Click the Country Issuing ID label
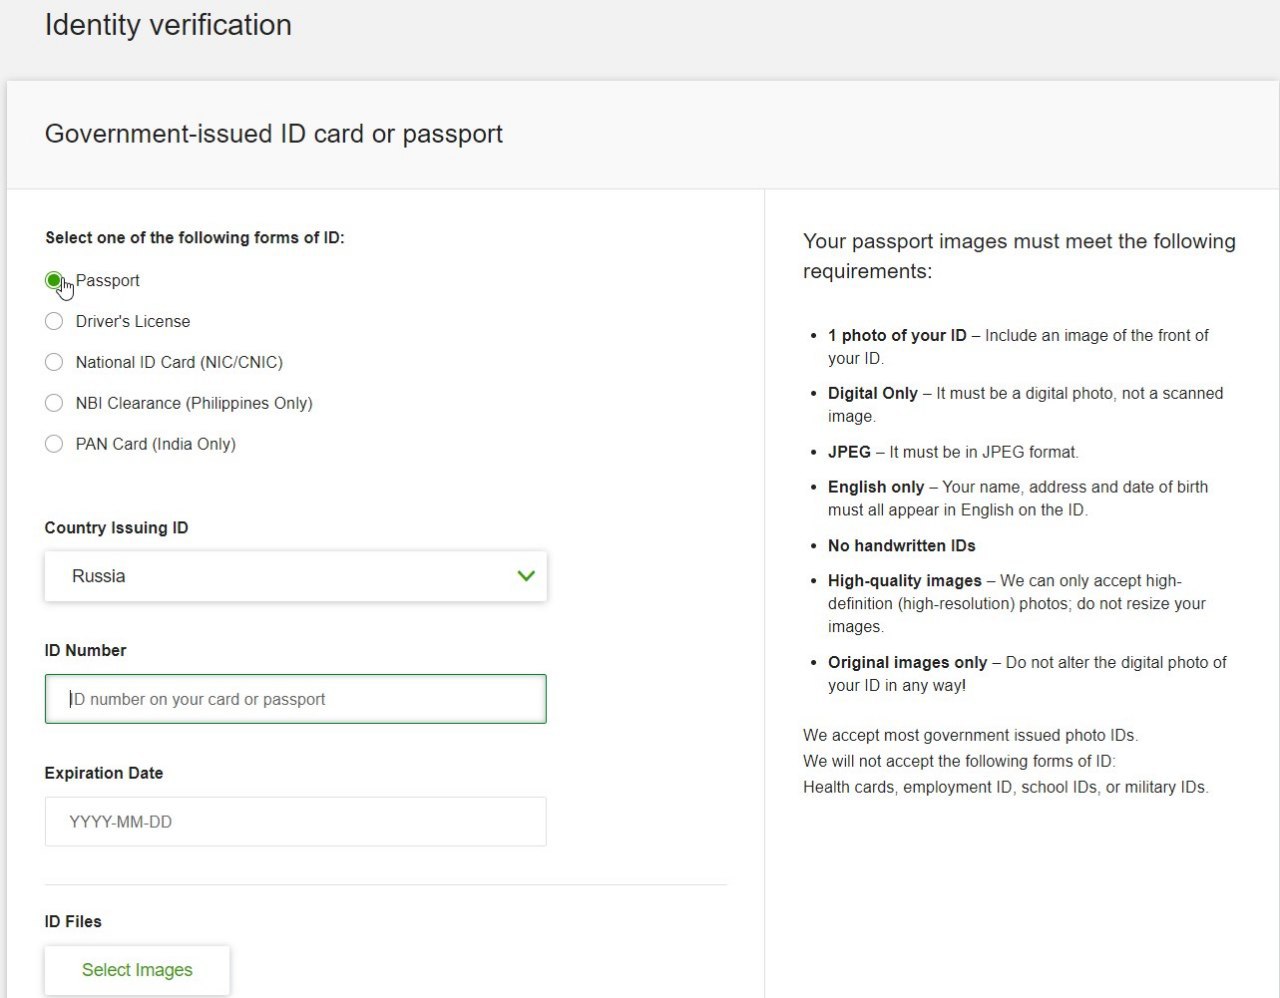 (x=116, y=528)
